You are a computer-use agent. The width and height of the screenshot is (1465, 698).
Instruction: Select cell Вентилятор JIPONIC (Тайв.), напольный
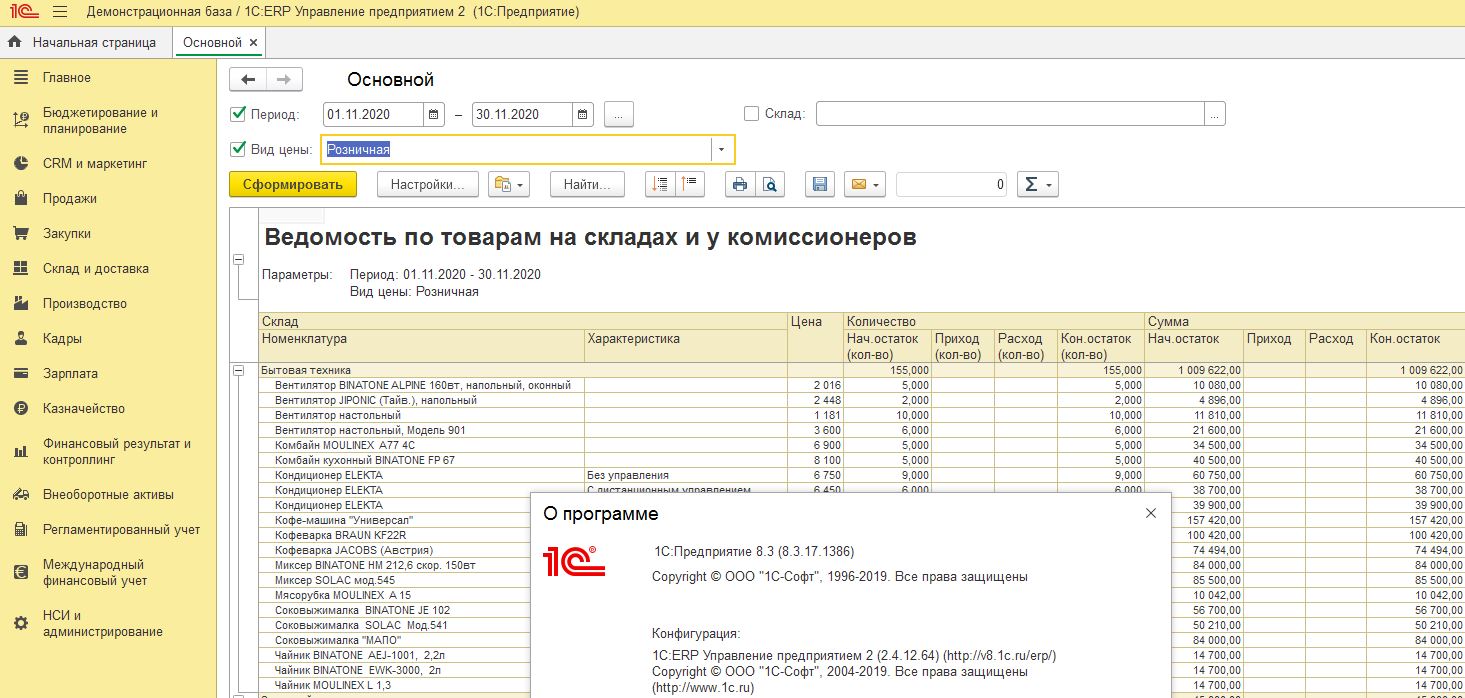pyautogui.click(x=421, y=400)
